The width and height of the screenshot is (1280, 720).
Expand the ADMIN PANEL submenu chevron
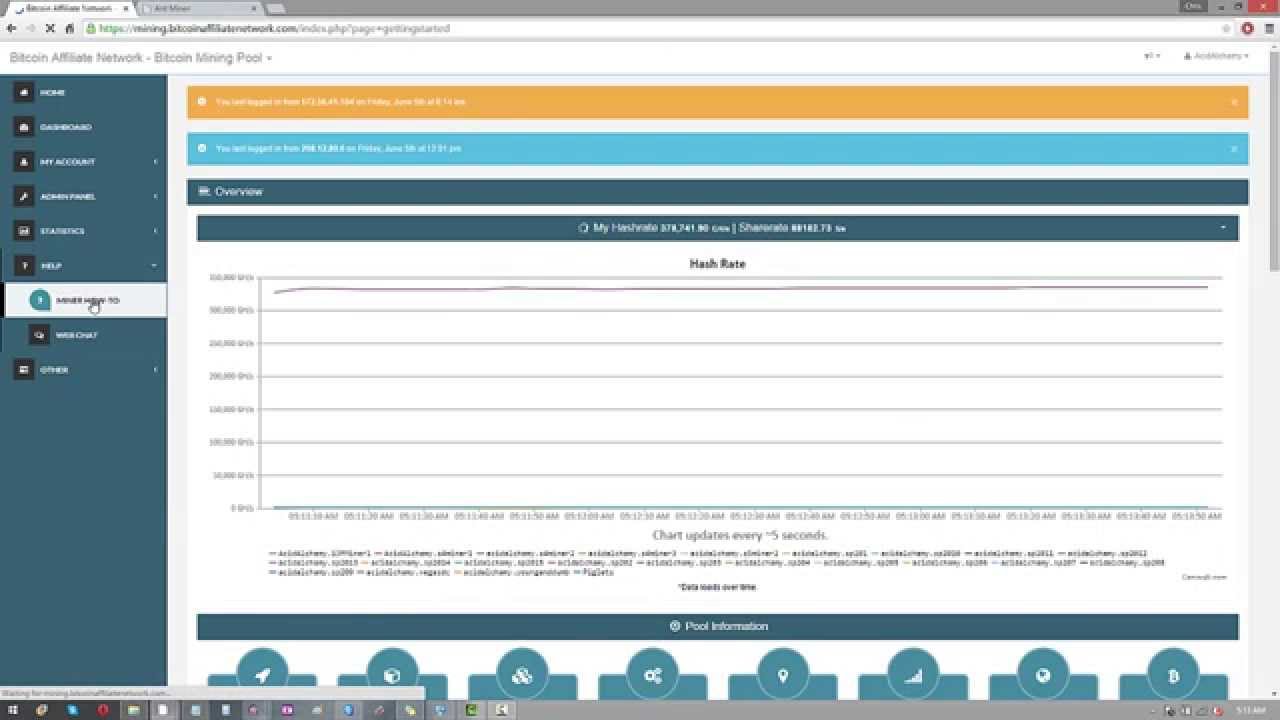point(155,197)
